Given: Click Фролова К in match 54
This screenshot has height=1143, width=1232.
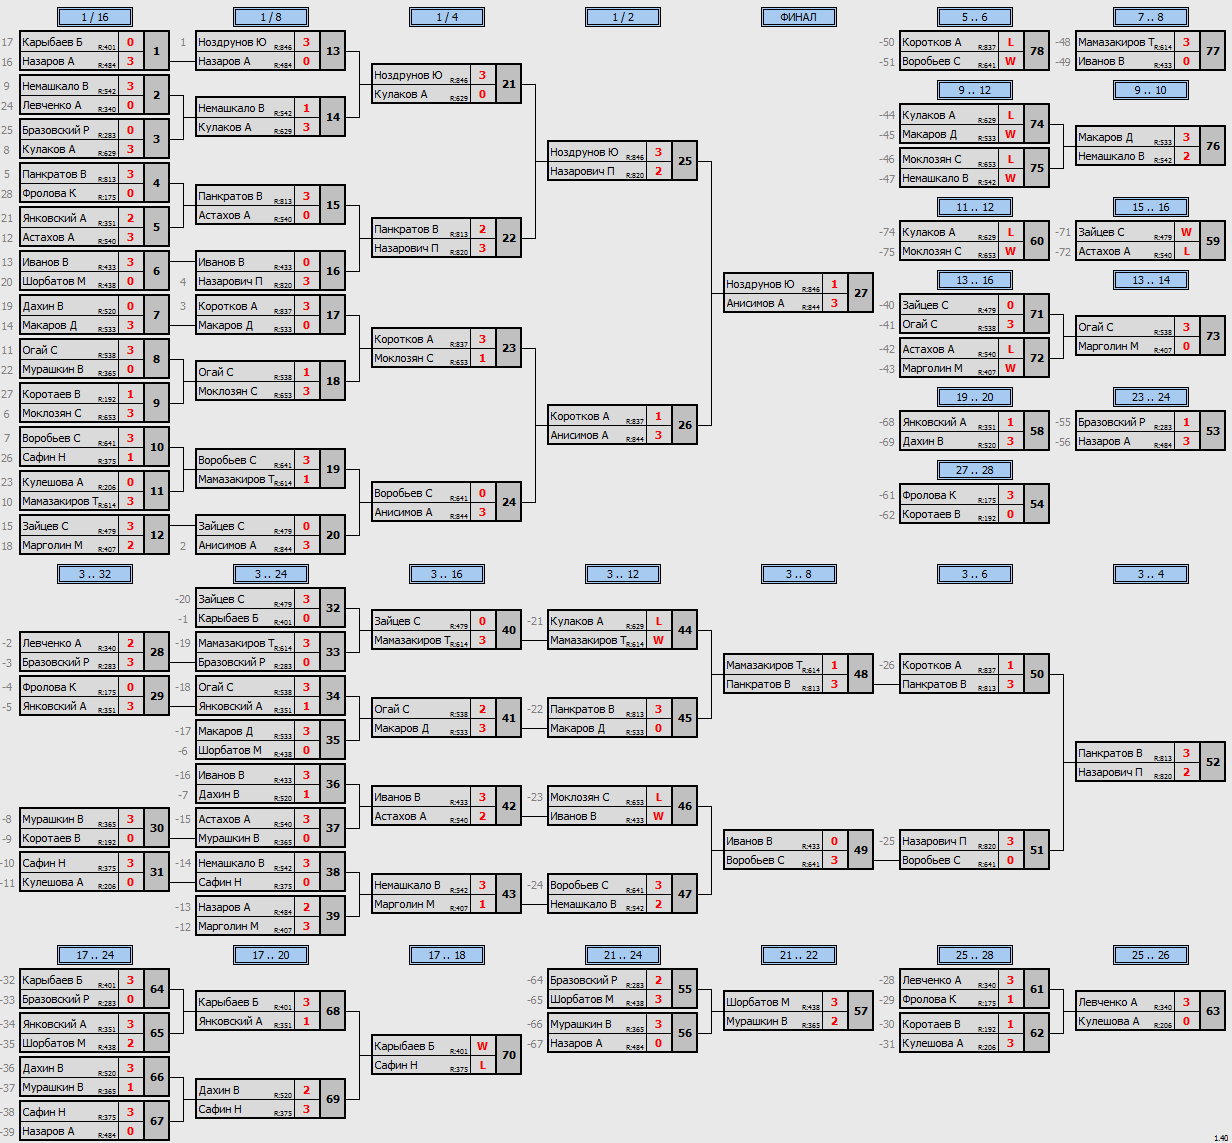Looking at the screenshot, I should coord(929,495).
